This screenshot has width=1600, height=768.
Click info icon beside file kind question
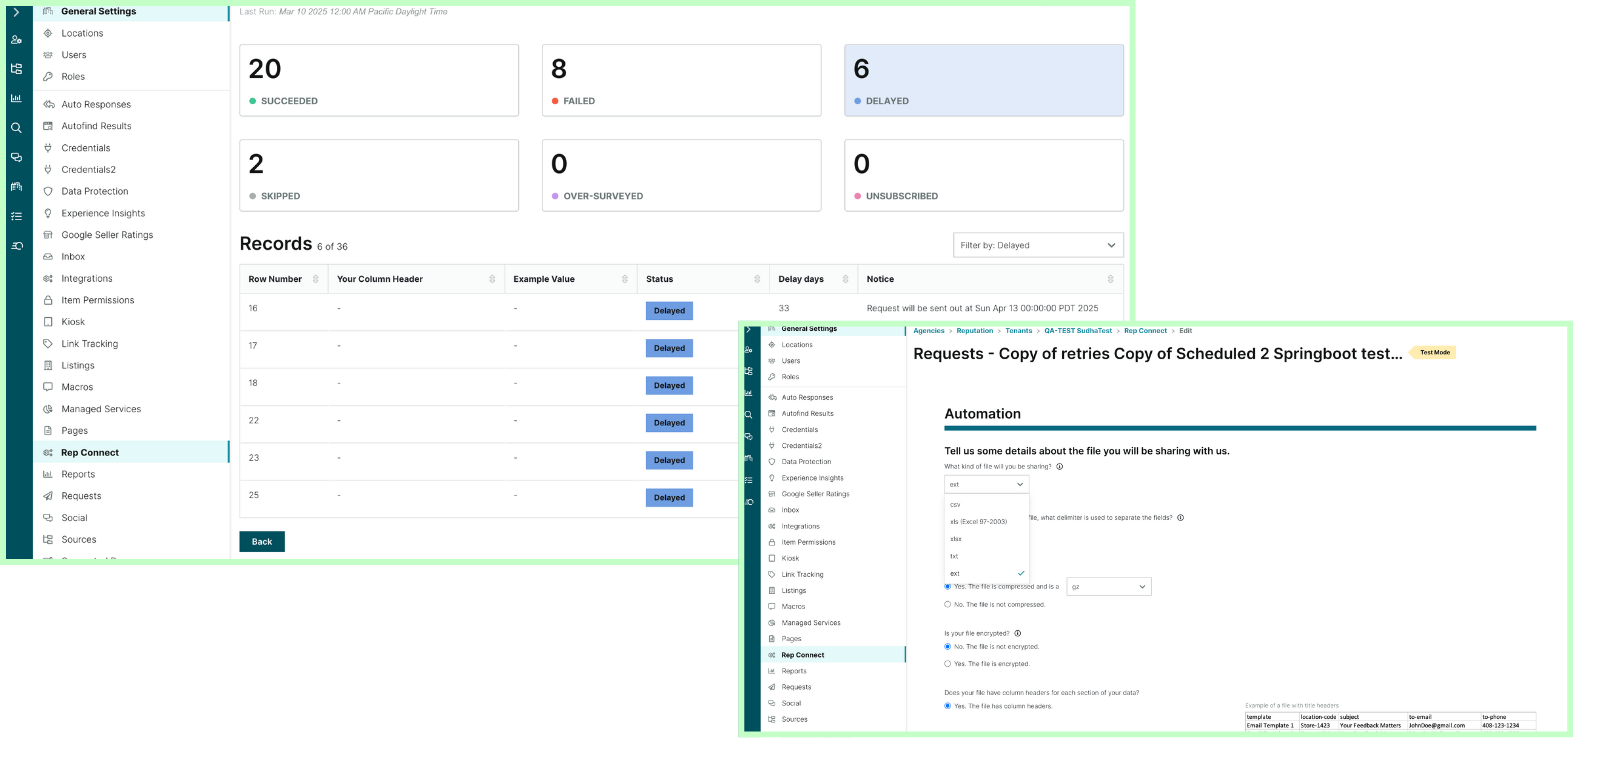(1060, 467)
